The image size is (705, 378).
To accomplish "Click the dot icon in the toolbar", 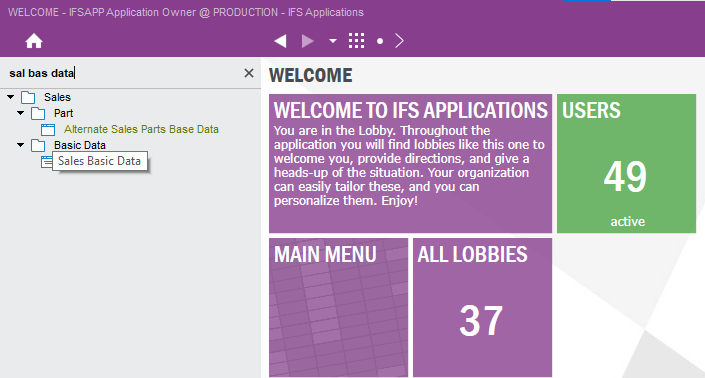I will [x=380, y=41].
